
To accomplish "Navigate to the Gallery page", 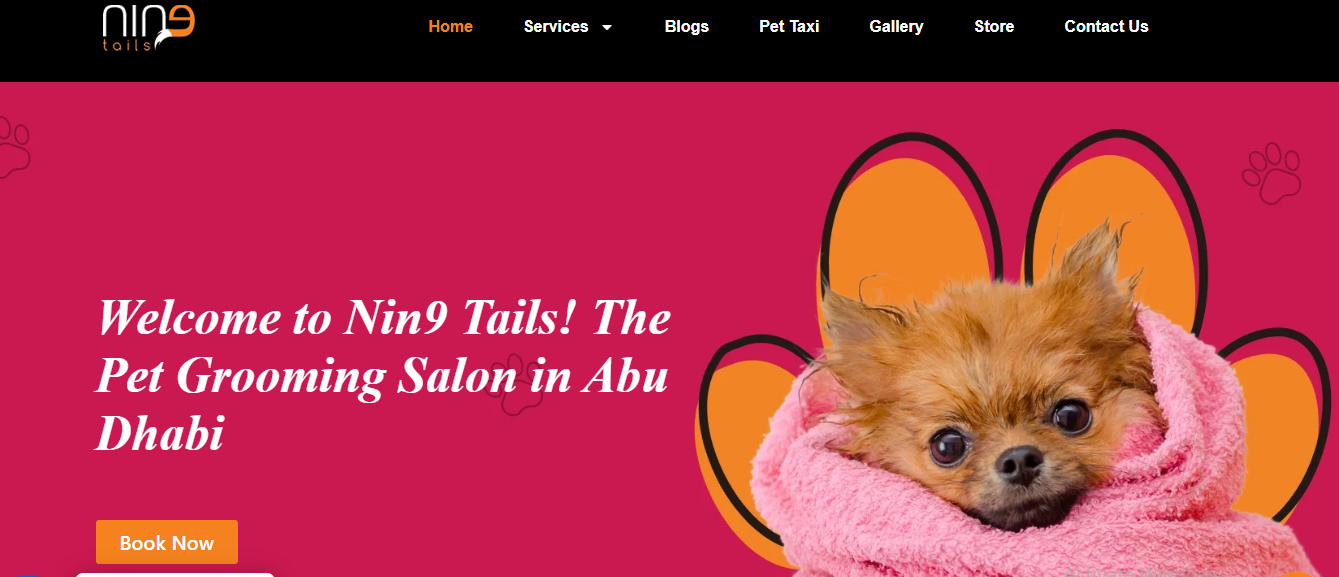I will [x=896, y=27].
